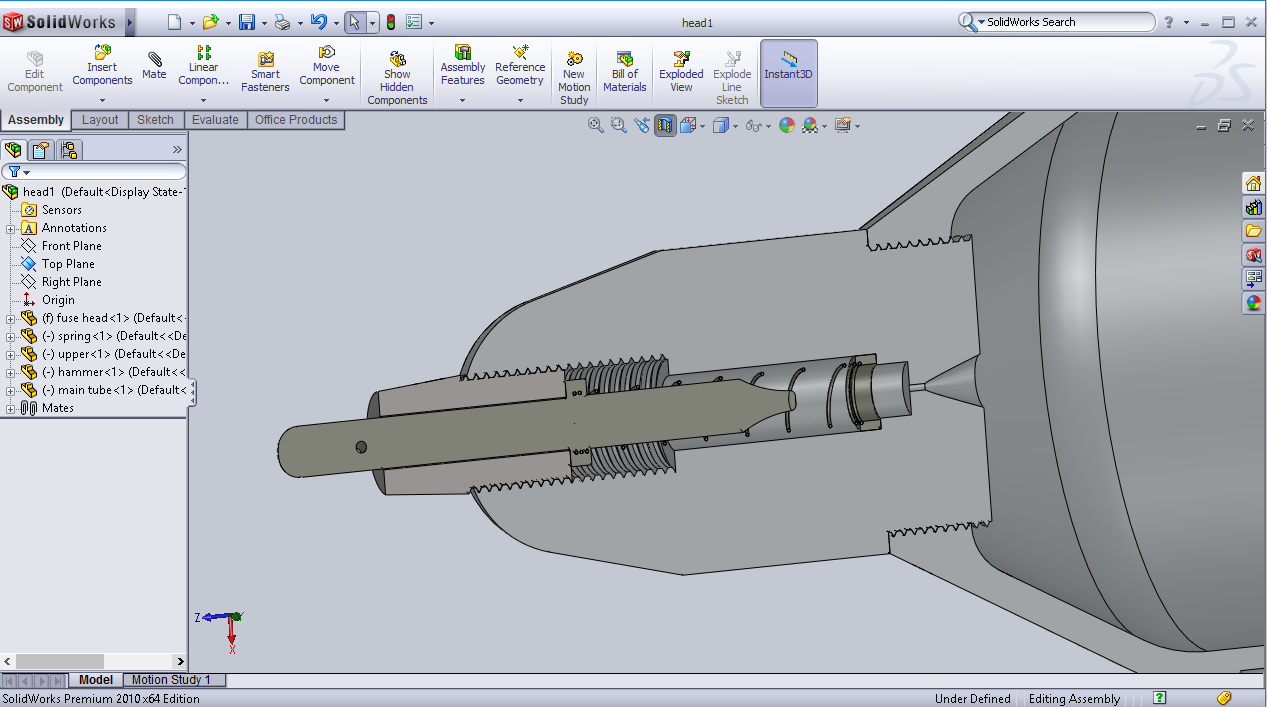Switch to the Layout tab

[100, 120]
